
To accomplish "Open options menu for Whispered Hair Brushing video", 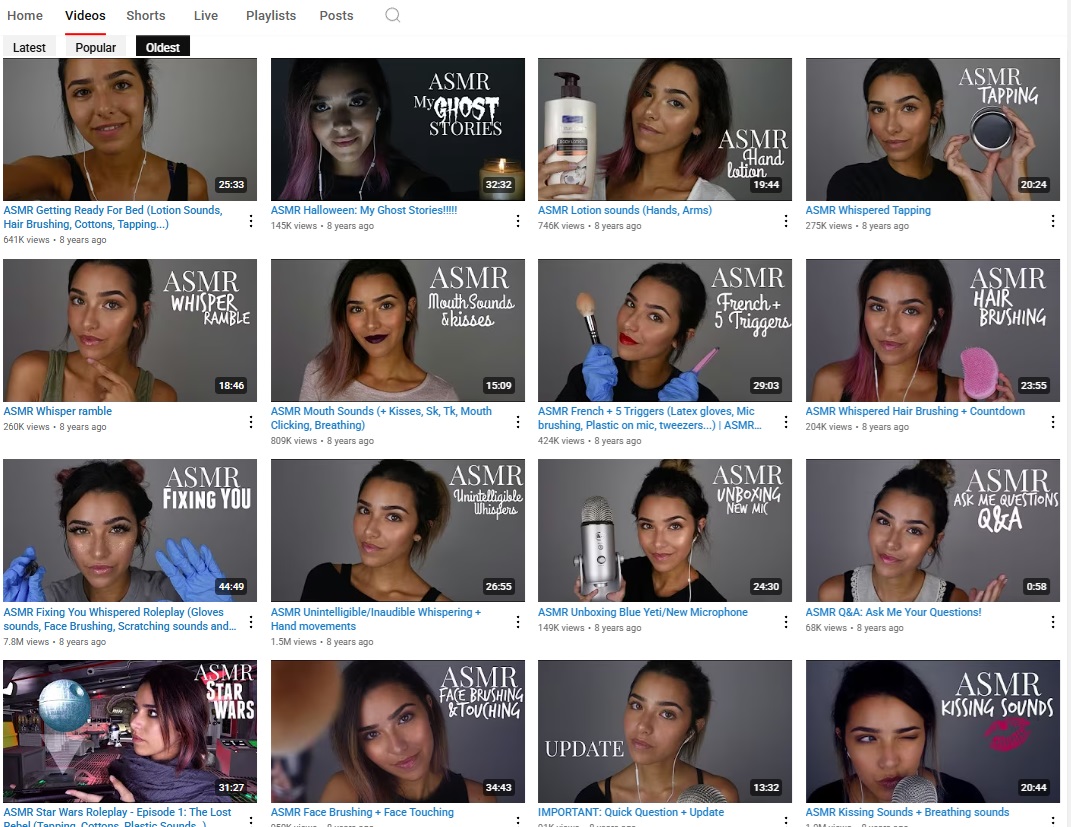I will (1053, 422).
